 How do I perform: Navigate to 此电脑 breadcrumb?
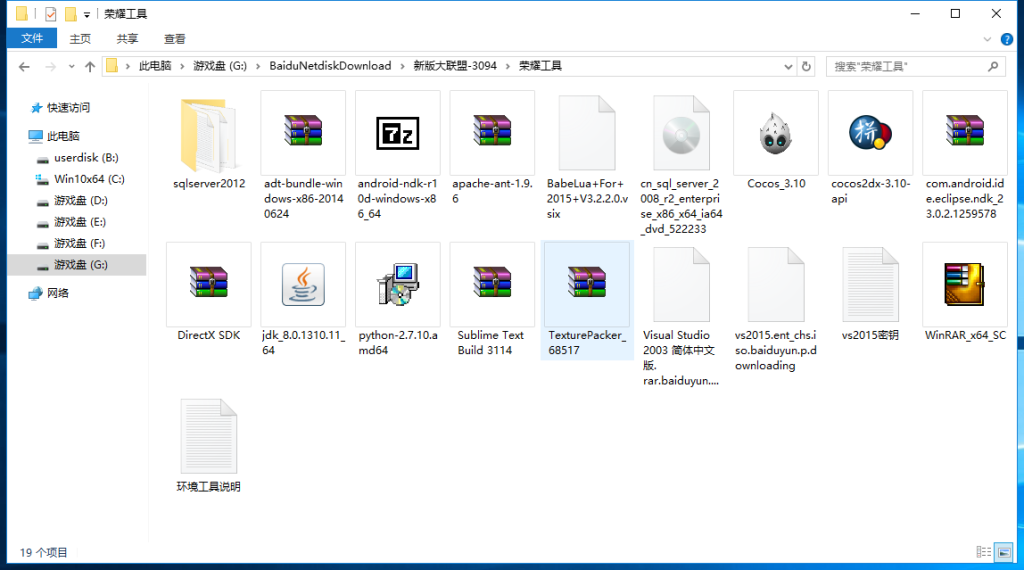point(155,66)
